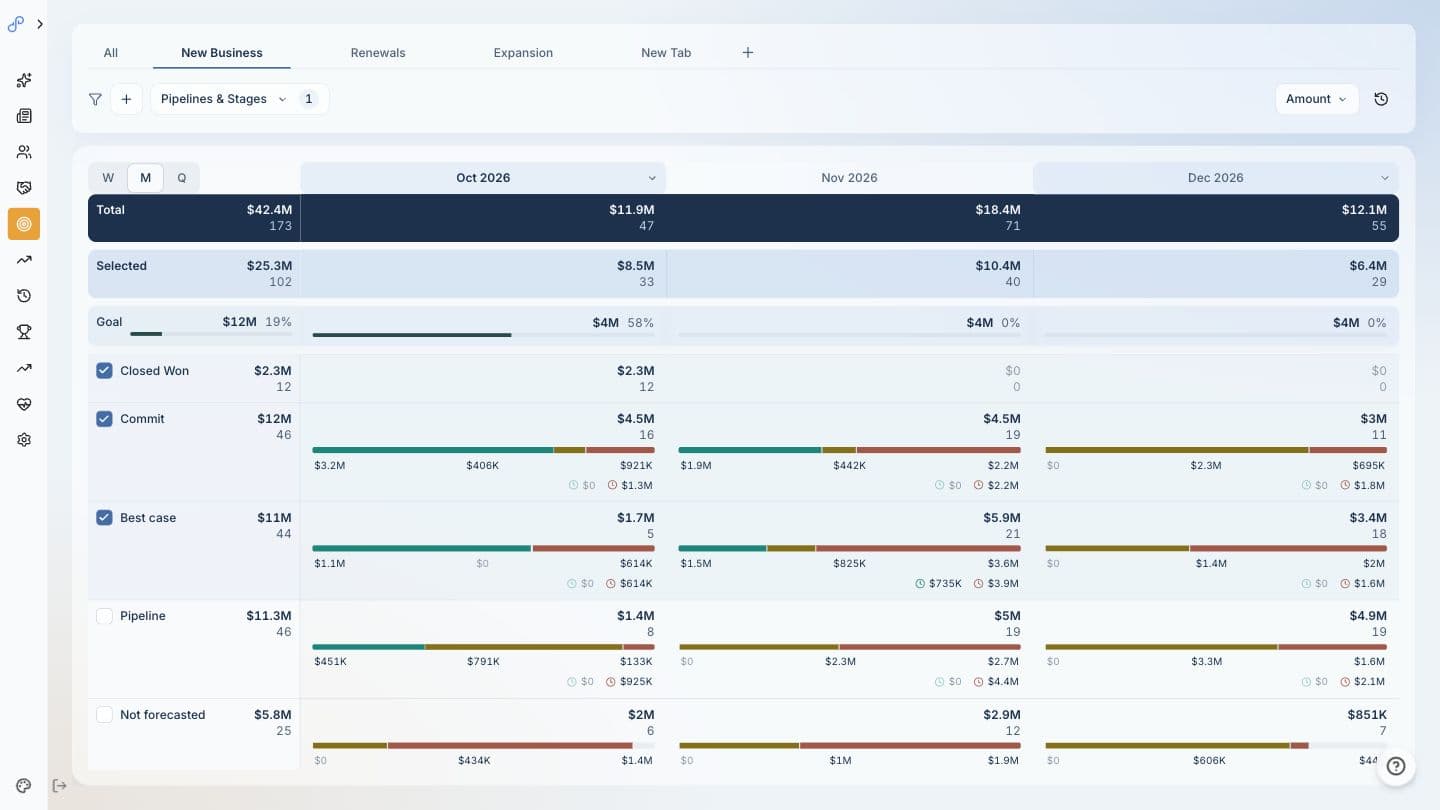Expand the Oct 2026 column chevron
The height and width of the screenshot is (810, 1440).
652,178
